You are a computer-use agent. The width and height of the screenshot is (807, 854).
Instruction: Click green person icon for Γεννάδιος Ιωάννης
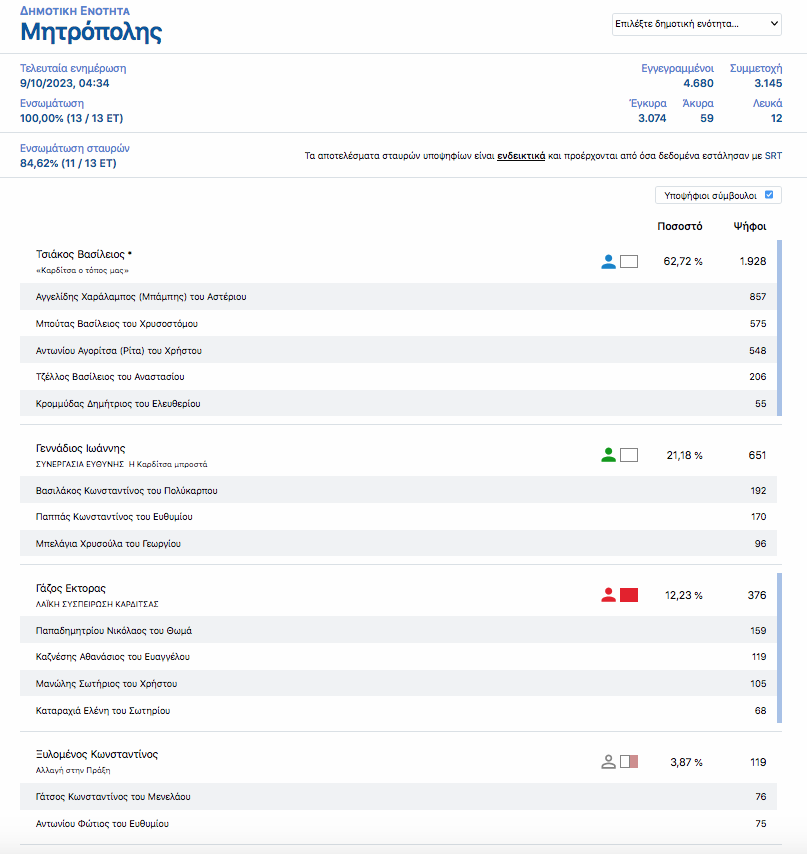608,455
